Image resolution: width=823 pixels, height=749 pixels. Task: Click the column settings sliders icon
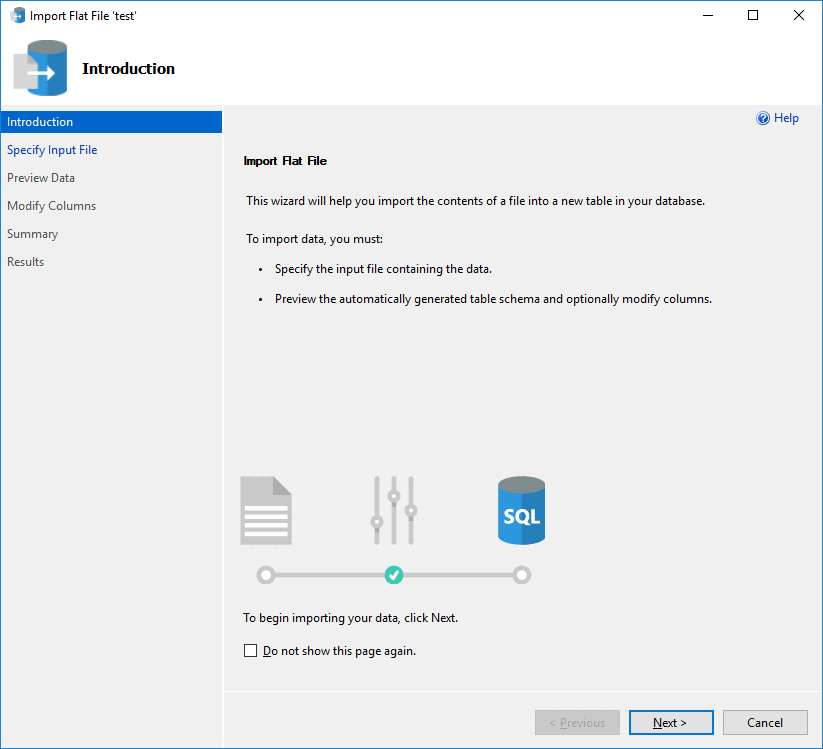click(x=393, y=510)
